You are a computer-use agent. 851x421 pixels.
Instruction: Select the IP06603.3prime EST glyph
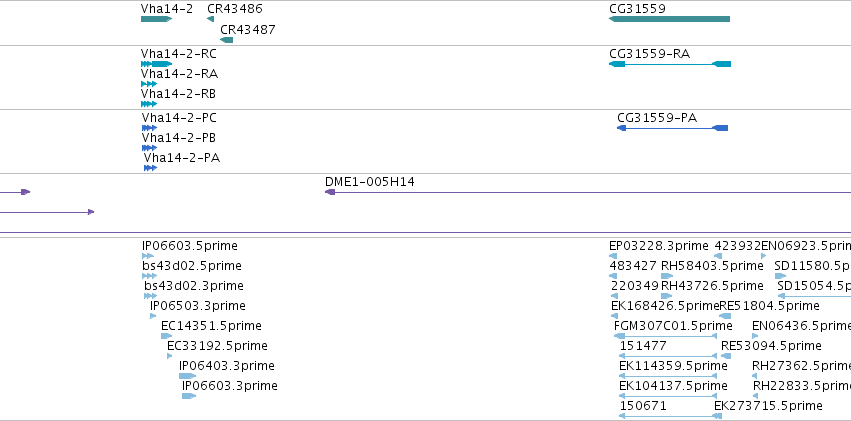click(x=189, y=396)
